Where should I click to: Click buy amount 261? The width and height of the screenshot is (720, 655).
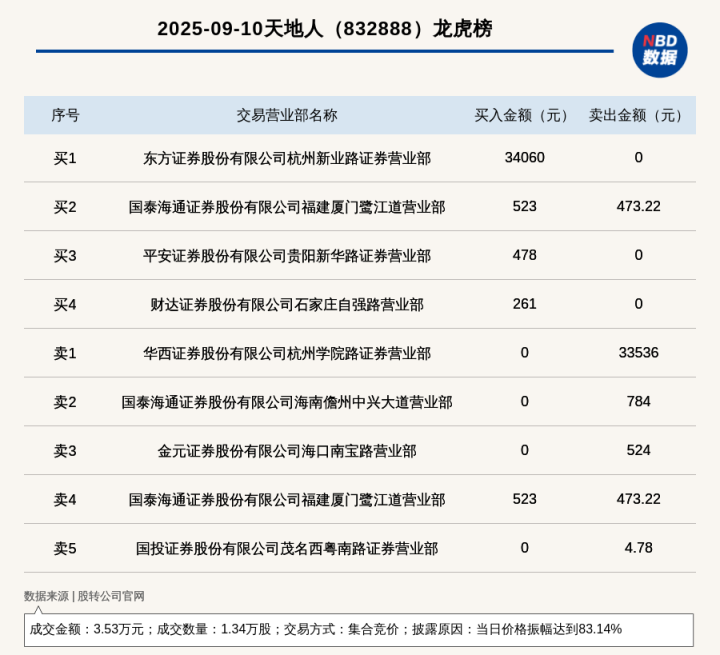(524, 304)
